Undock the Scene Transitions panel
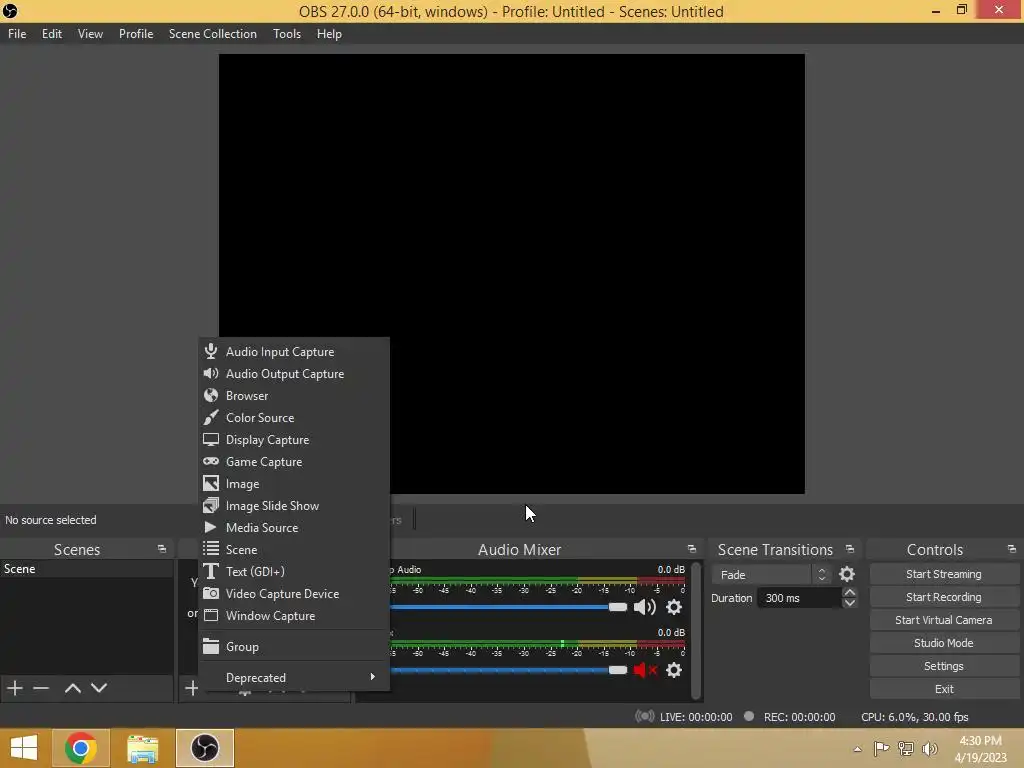The width and height of the screenshot is (1024, 768). coord(850,549)
